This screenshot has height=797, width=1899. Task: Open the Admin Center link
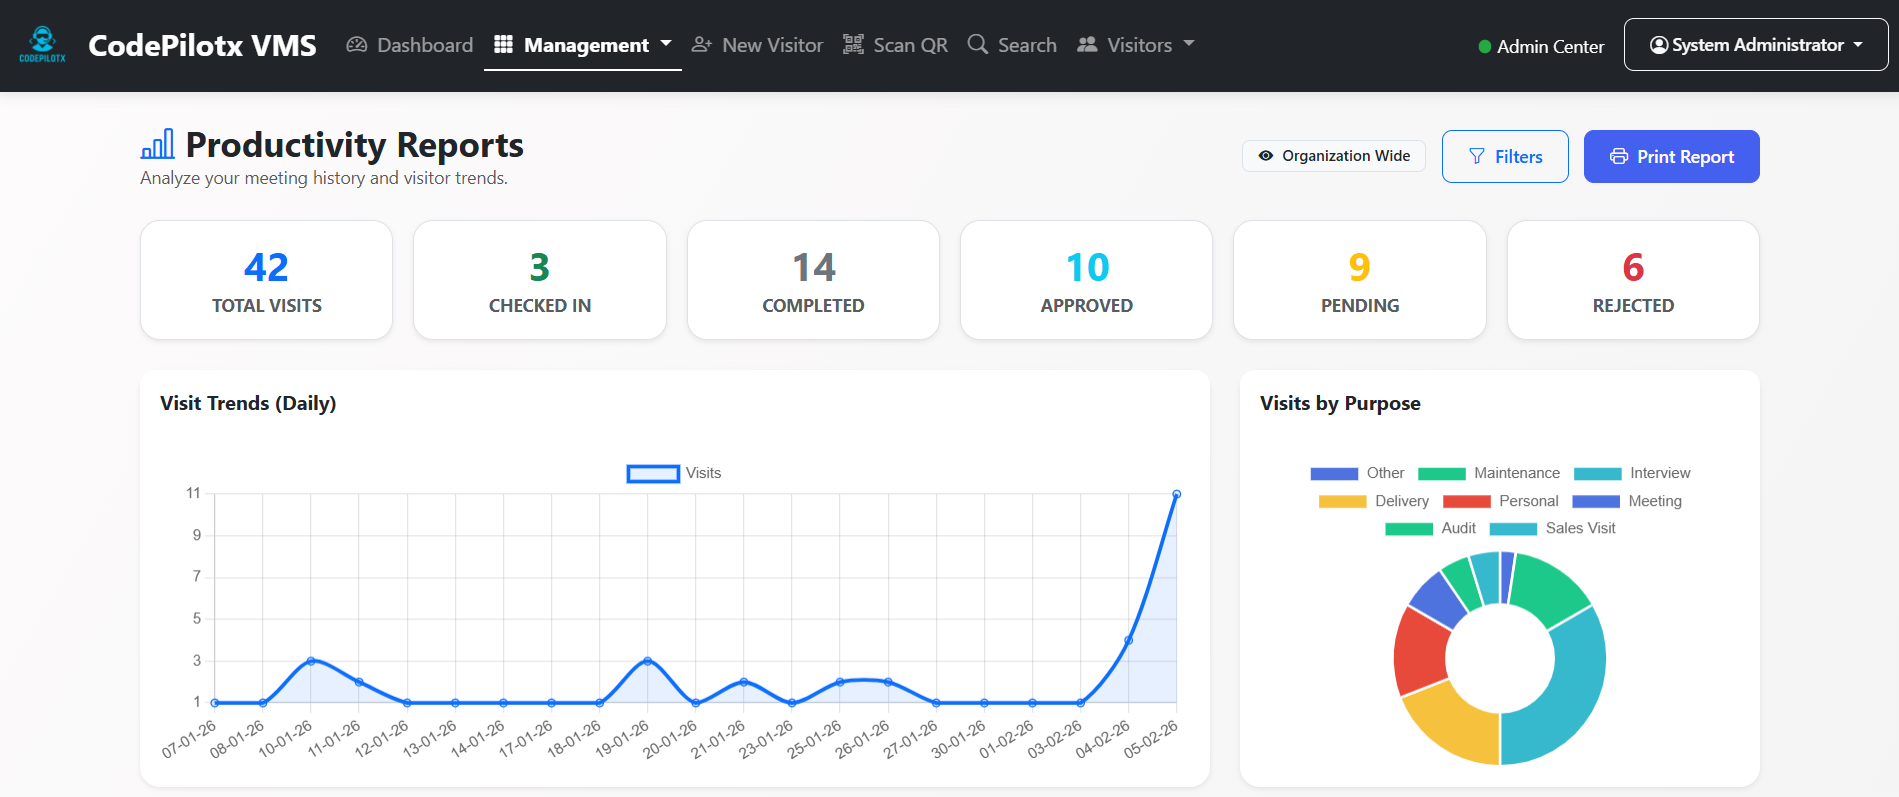[1550, 47]
